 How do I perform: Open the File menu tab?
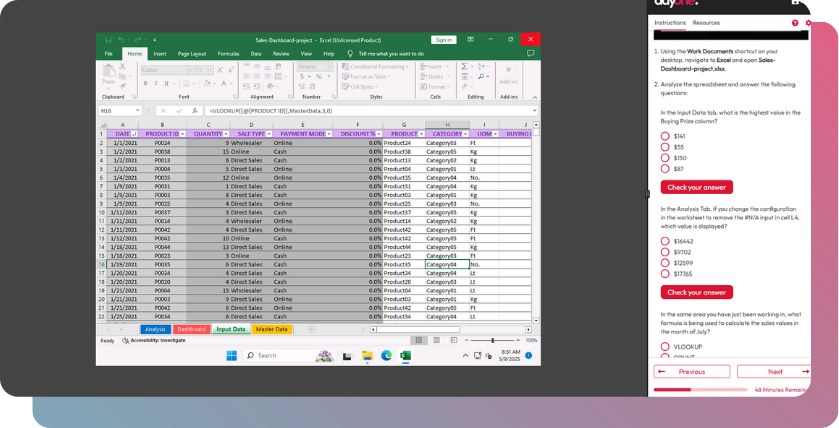click(x=109, y=54)
